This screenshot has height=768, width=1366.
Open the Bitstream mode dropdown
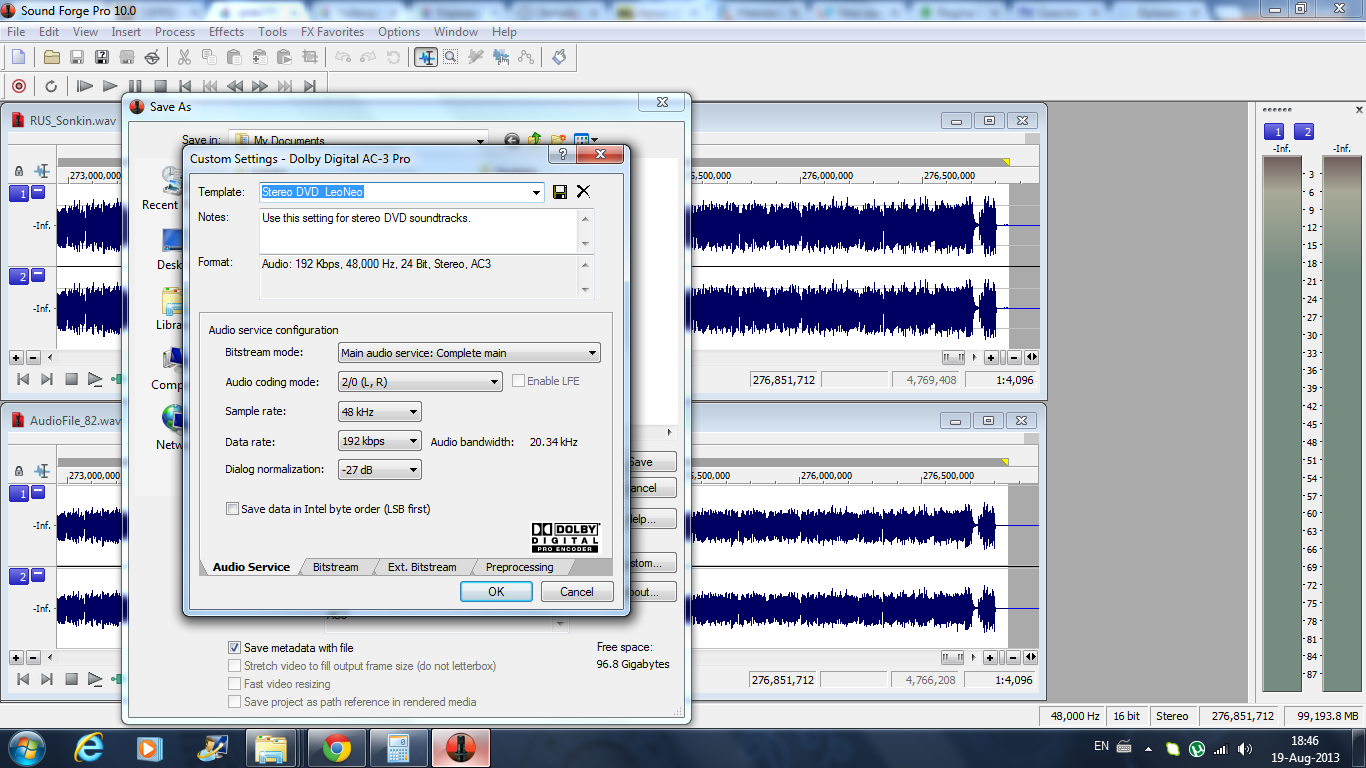click(x=593, y=353)
